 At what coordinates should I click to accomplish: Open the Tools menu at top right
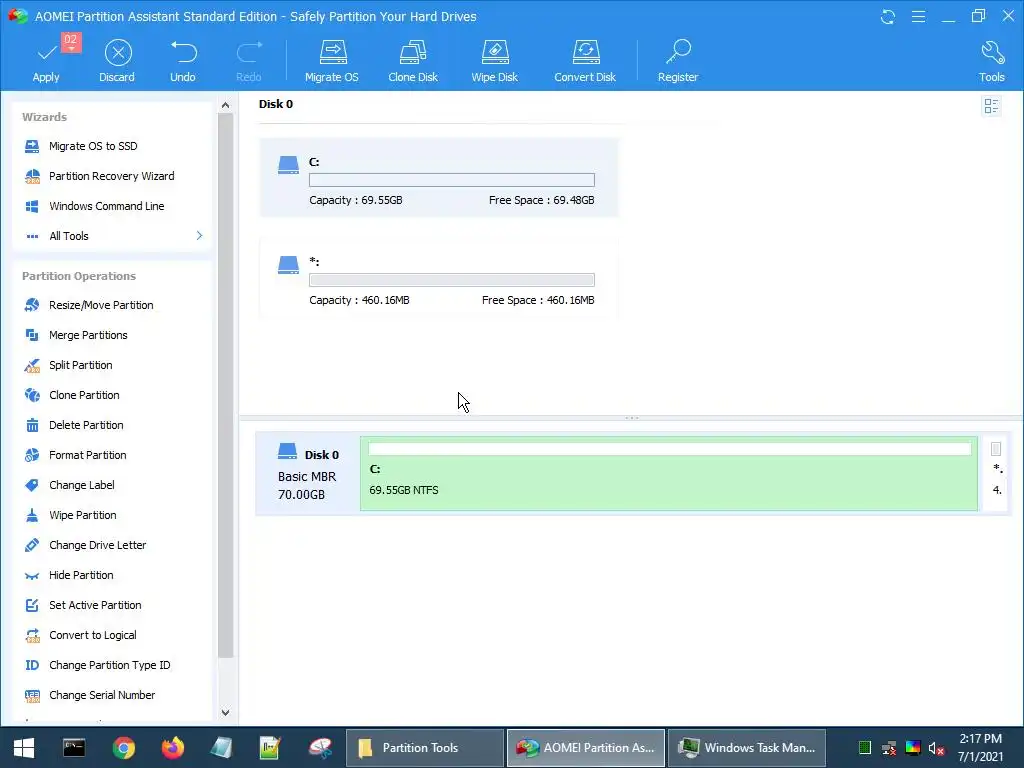coord(991,61)
